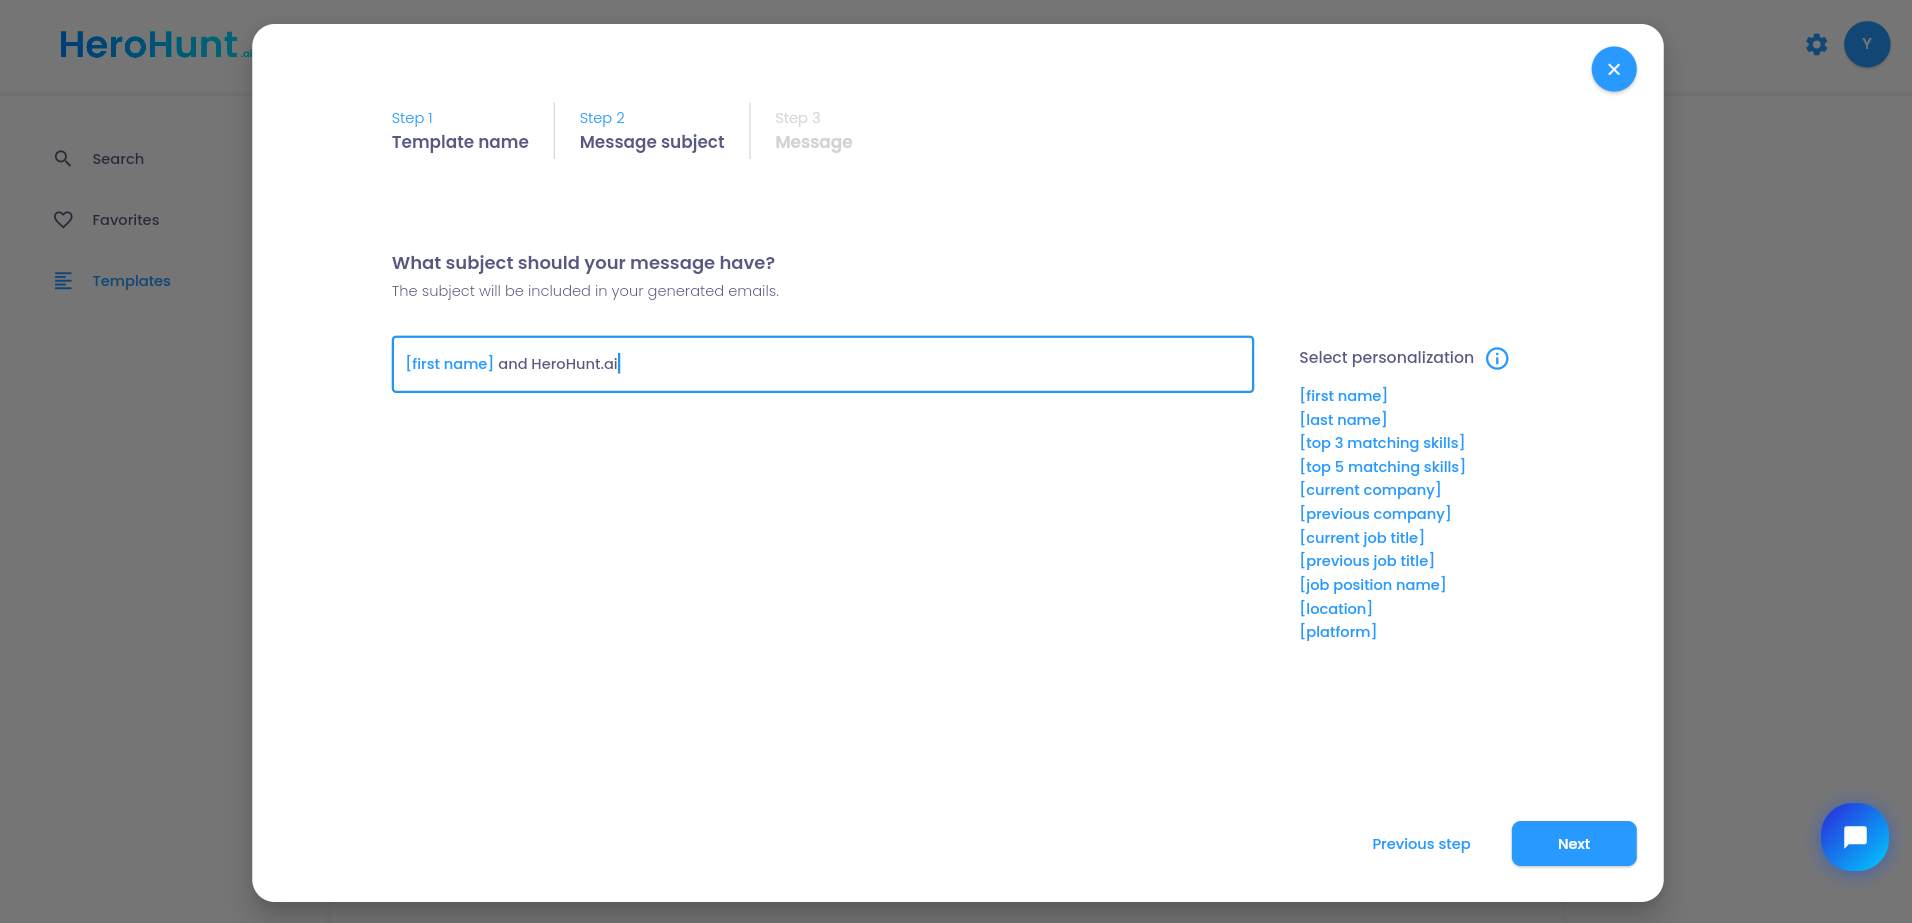Image resolution: width=1912 pixels, height=923 pixels.
Task: Click the HeroHunt logo
Action: [x=150, y=45]
